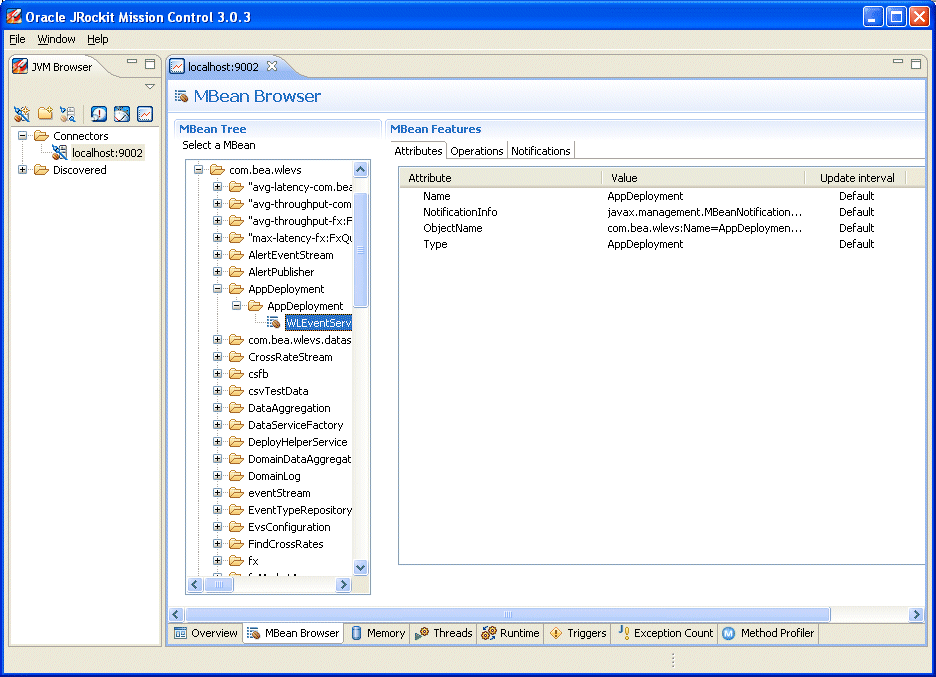Viewport: 936px width, 677px height.
Task: Start the Memory Leak Detector tool icon
Action: point(98,113)
